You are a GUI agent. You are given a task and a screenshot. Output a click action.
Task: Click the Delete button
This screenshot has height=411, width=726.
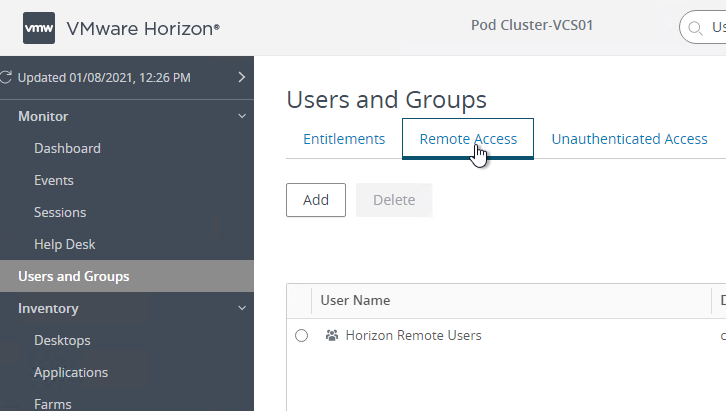pos(394,200)
